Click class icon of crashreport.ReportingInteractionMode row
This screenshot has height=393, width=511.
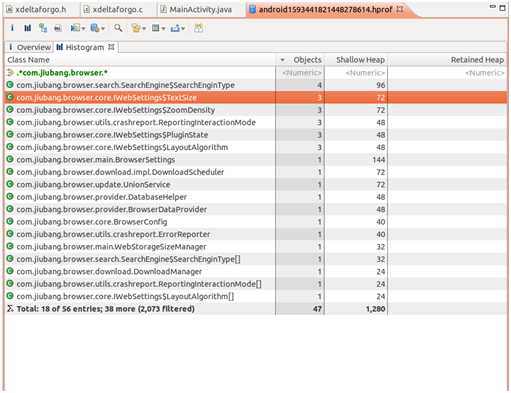click(10, 122)
